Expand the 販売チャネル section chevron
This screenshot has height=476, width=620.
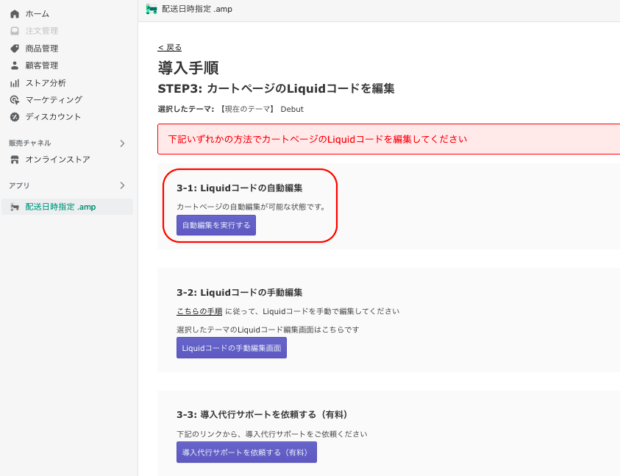(122, 143)
